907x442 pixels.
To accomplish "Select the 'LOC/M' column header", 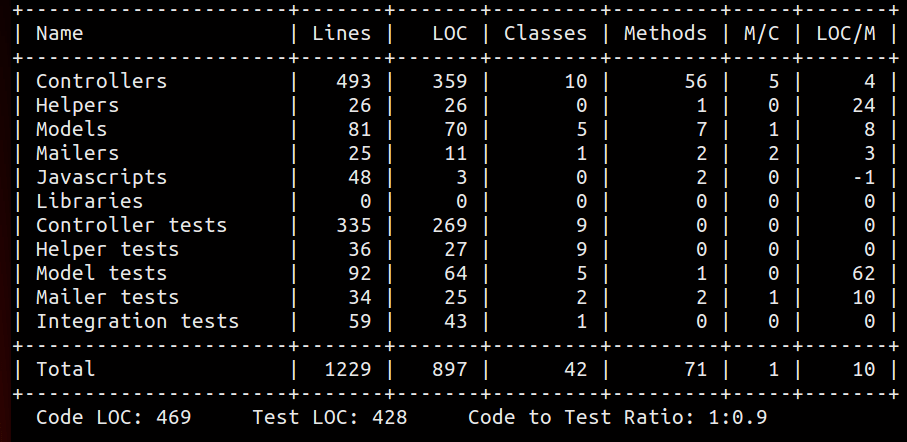I will click(x=846, y=34).
